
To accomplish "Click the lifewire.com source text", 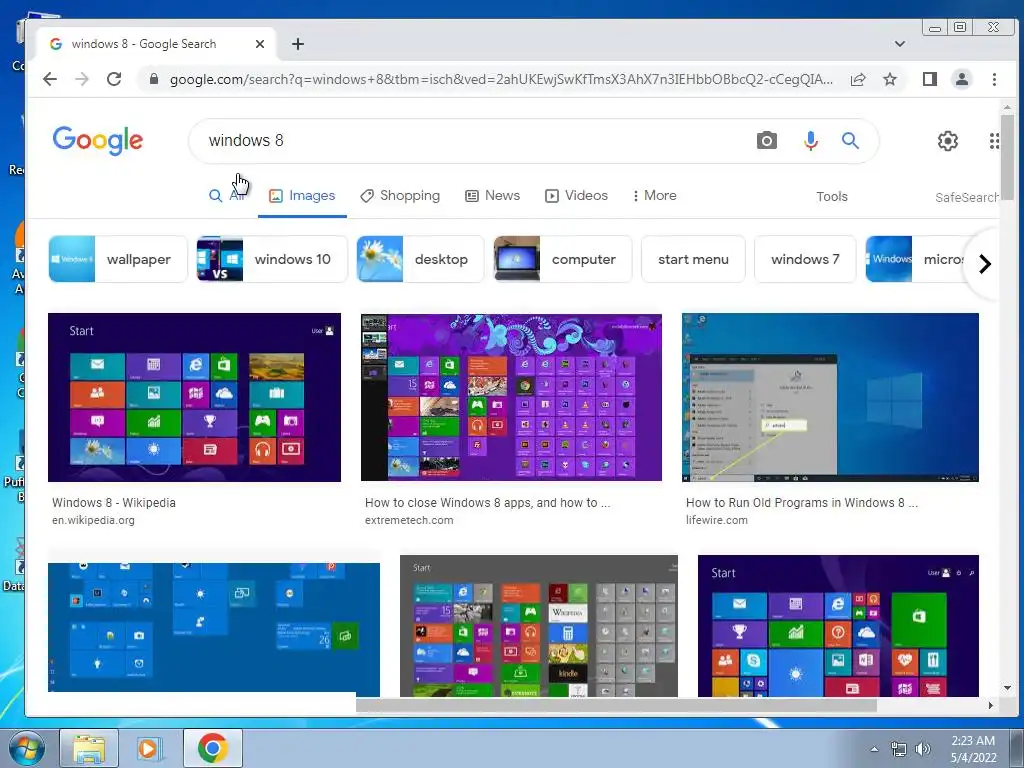I will [x=716, y=520].
